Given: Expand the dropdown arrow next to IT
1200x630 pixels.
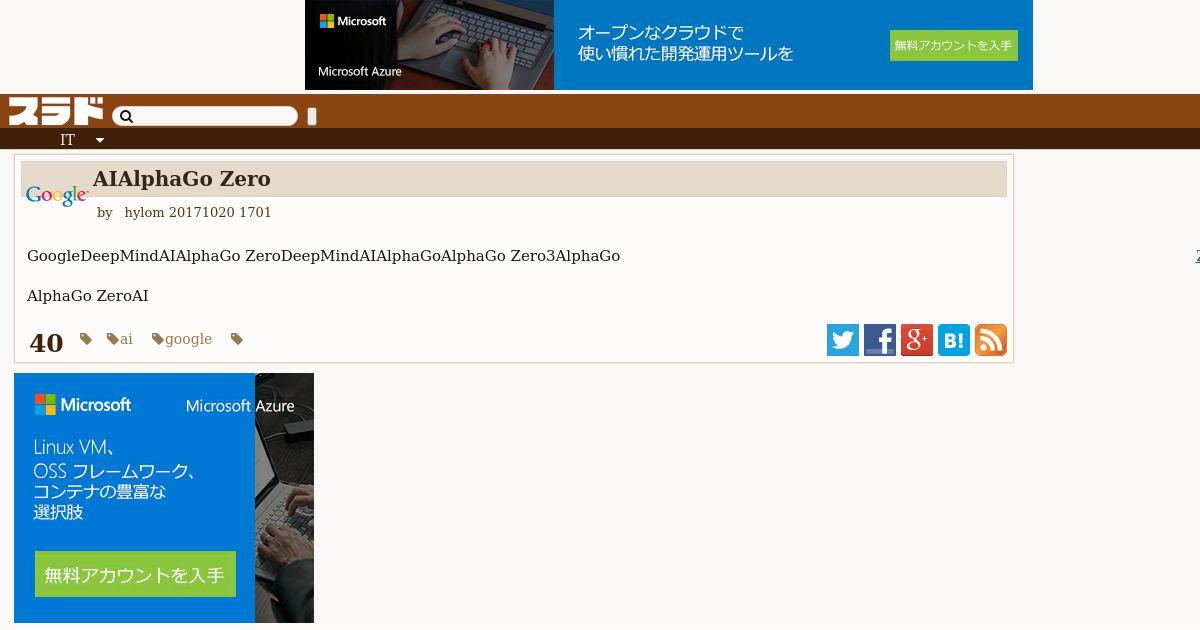Looking at the screenshot, I should [100, 140].
